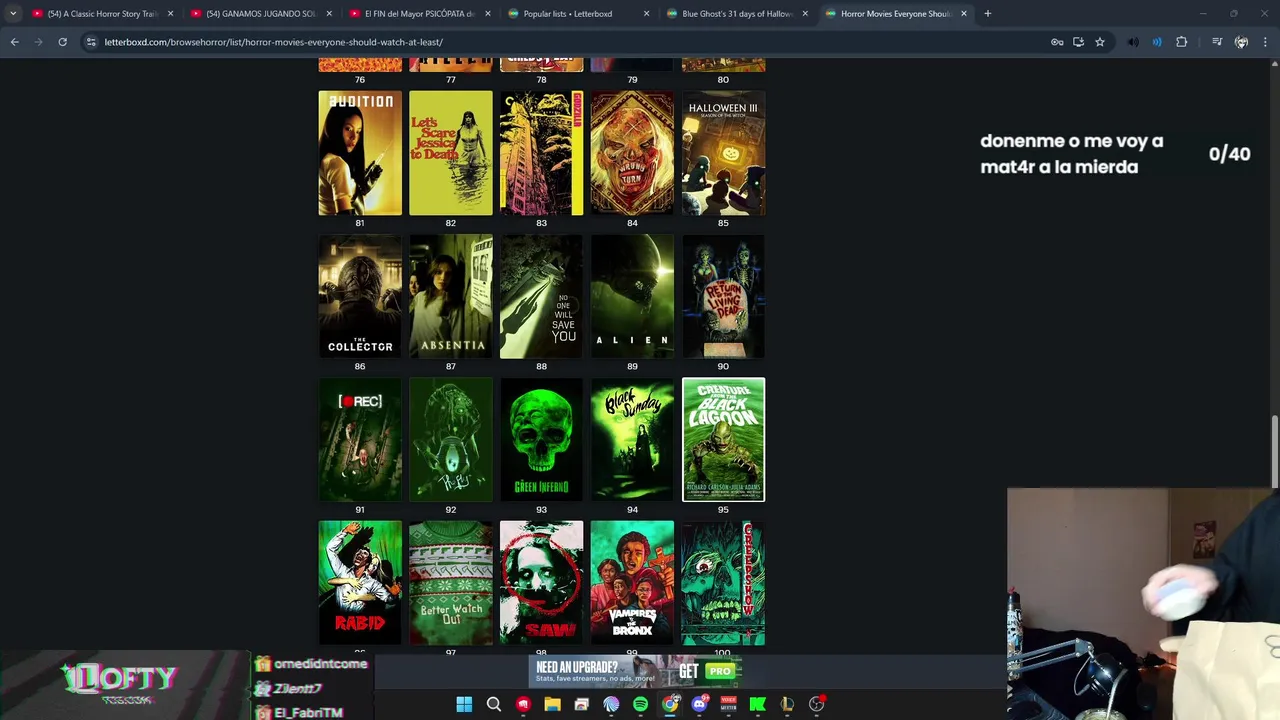The width and height of the screenshot is (1280, 720).
Task: Open Voicemeeter from the taskbar
Action: click(x=728, y=704)
